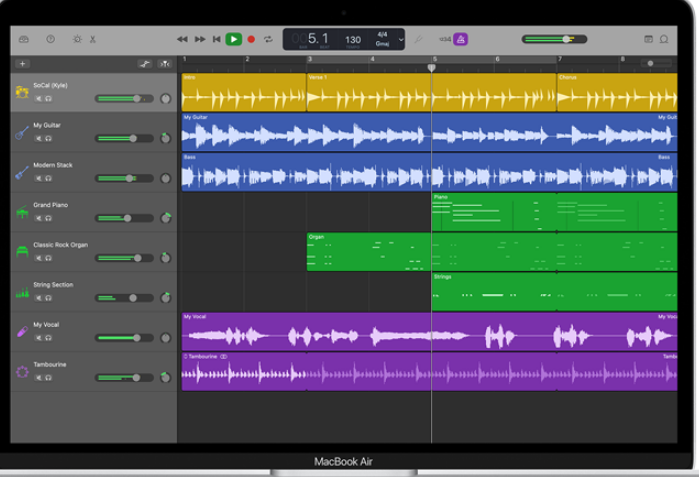Change the 130 tempo value
The height and width of the screenshot is (477, 699).
(353, 40)
